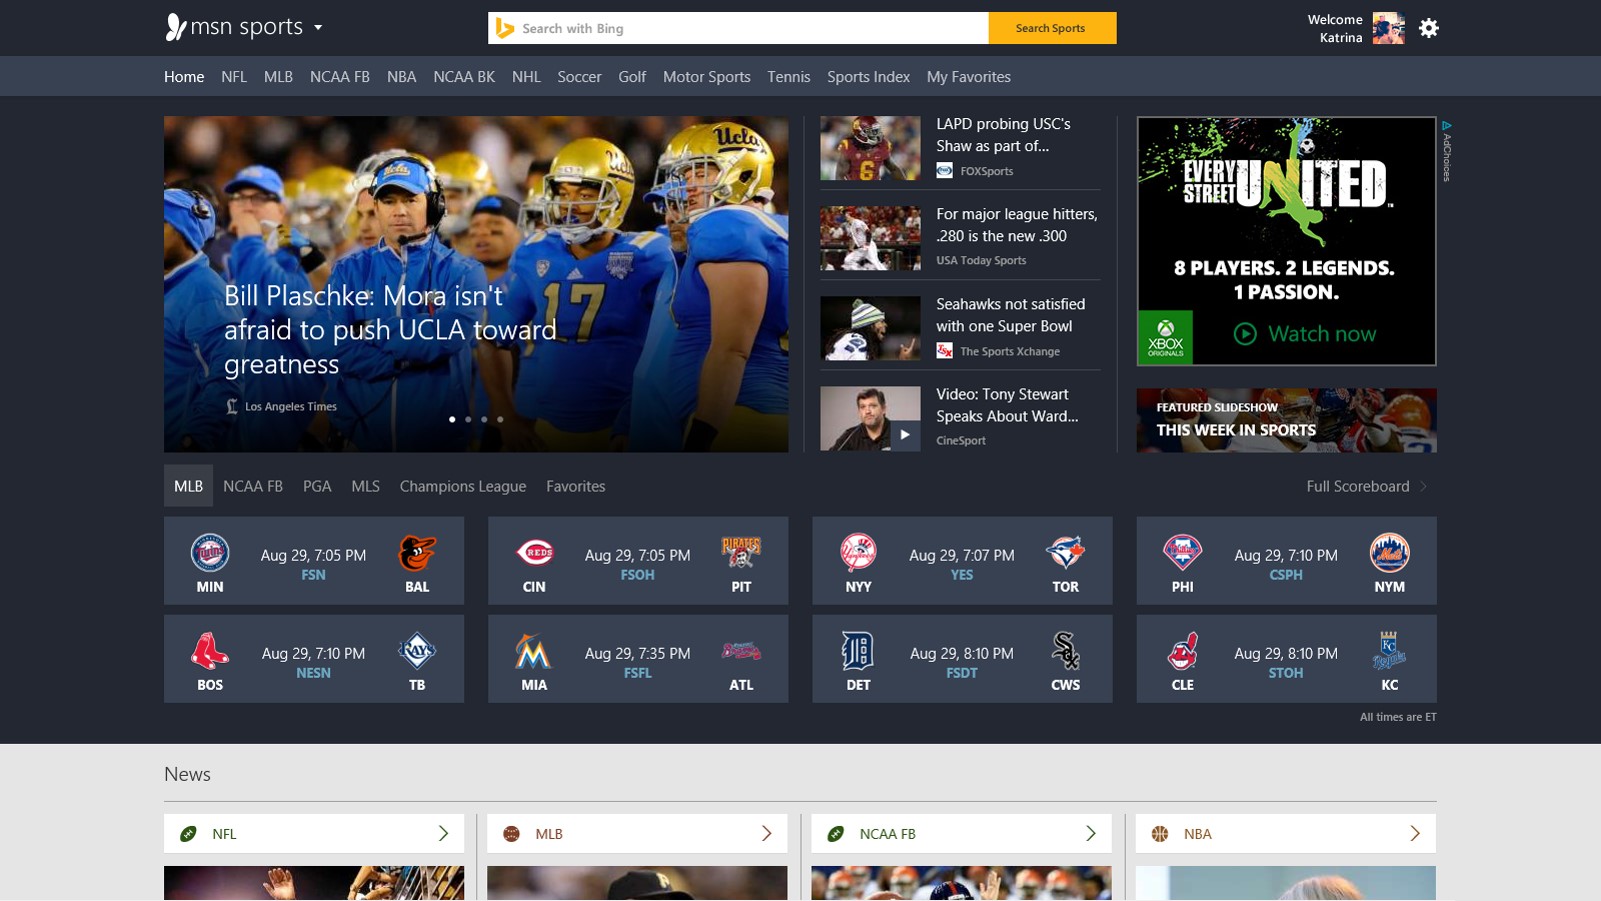
Task: Open the msn sports dropdown arrow
Action: pyautogui.click(x=318, y=28)
